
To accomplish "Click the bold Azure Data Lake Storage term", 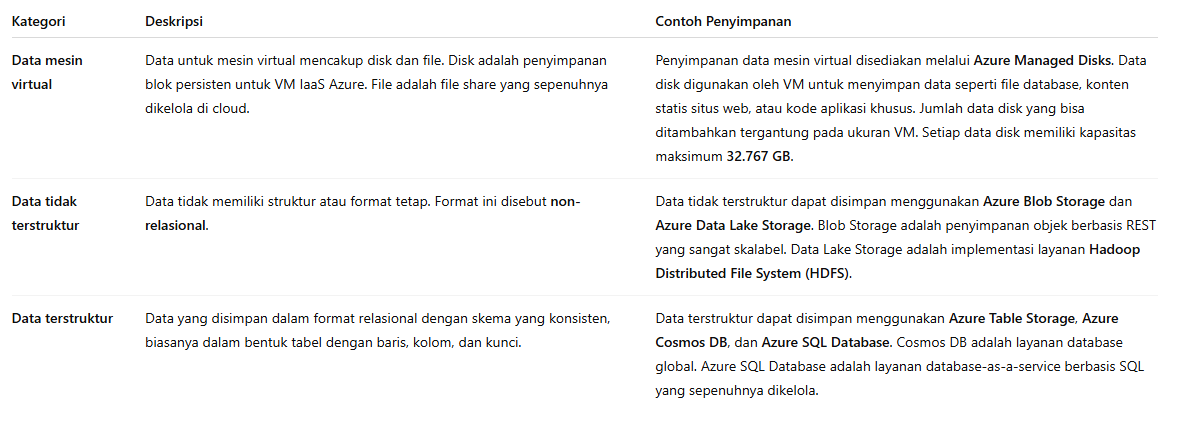I will click(x=732, y=226).
